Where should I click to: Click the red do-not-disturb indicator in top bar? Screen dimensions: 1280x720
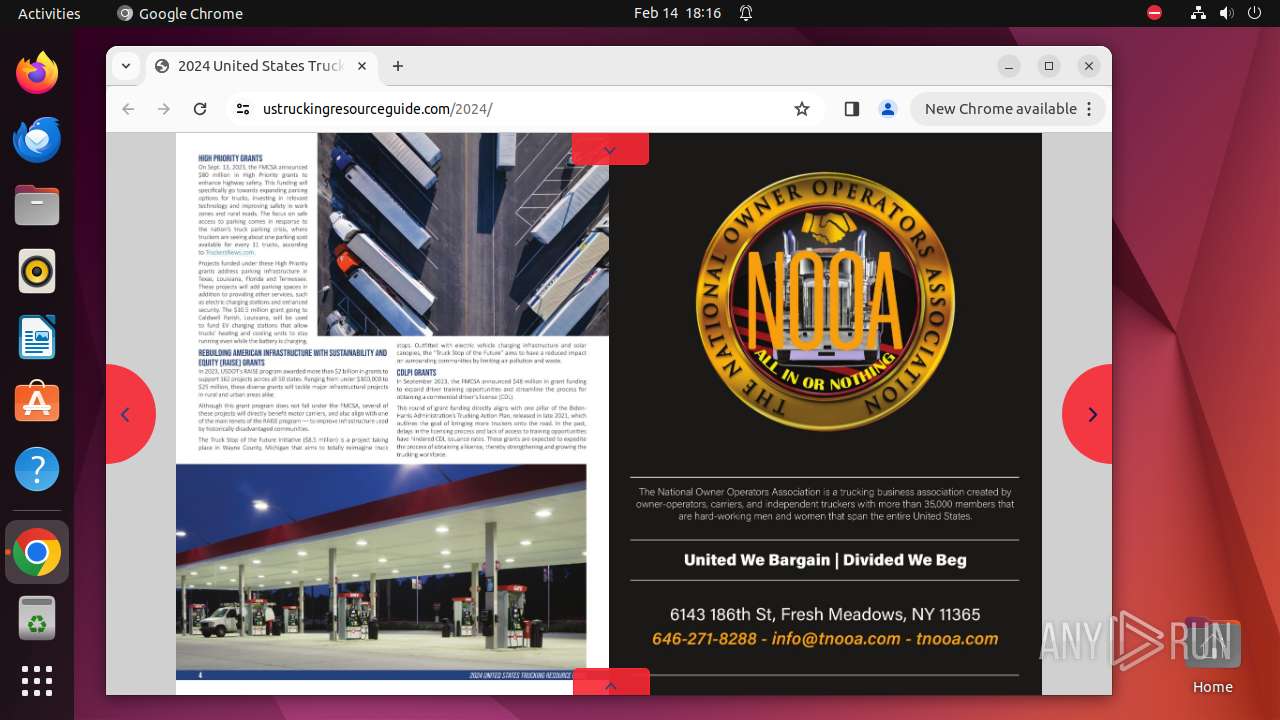coord(1155,13)
